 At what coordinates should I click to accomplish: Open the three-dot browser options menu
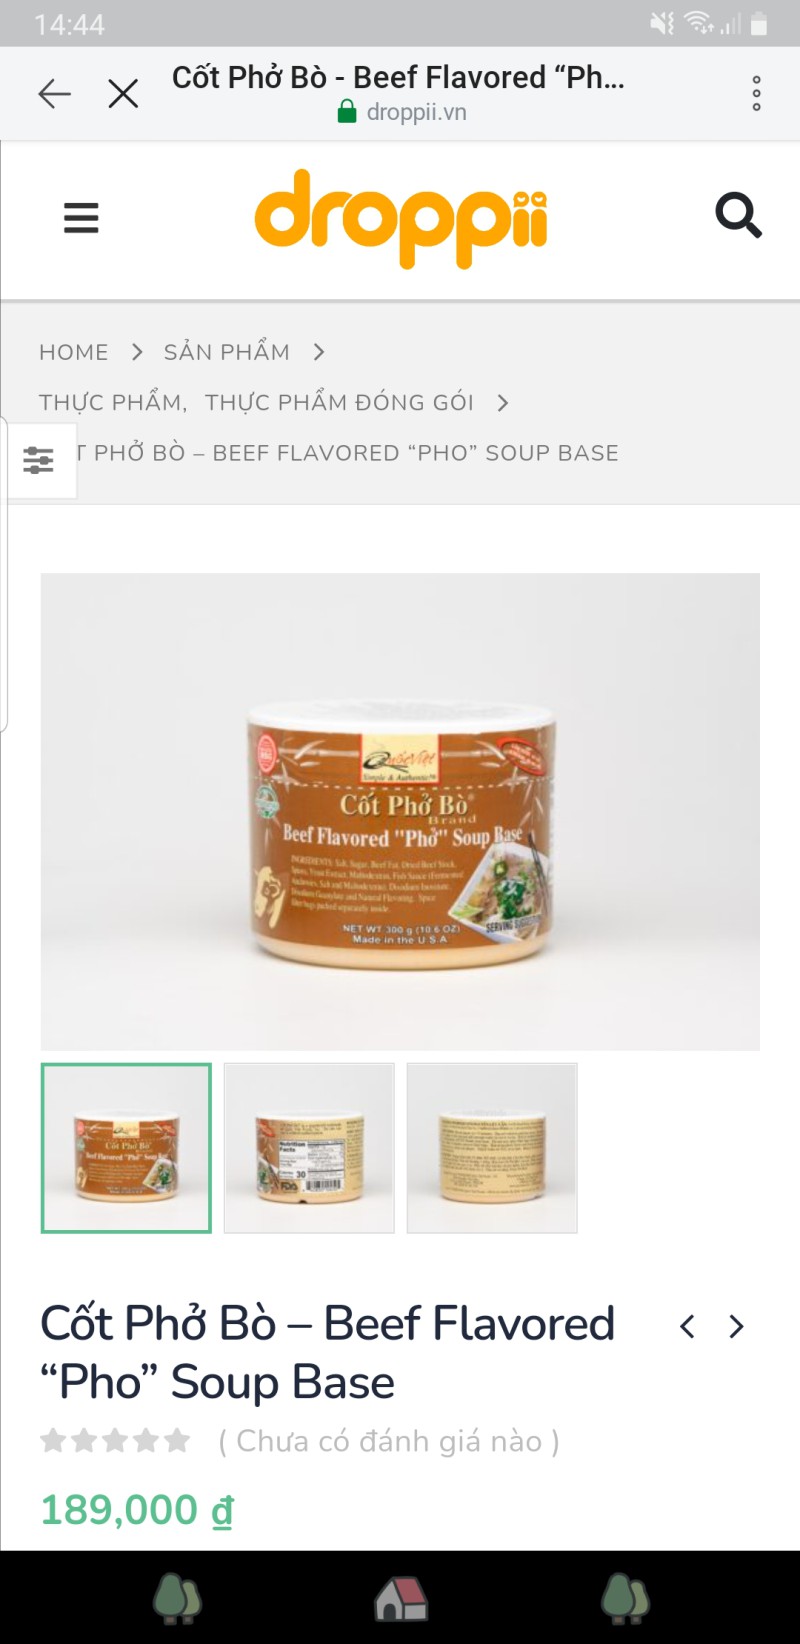click(x=757, y=93)
